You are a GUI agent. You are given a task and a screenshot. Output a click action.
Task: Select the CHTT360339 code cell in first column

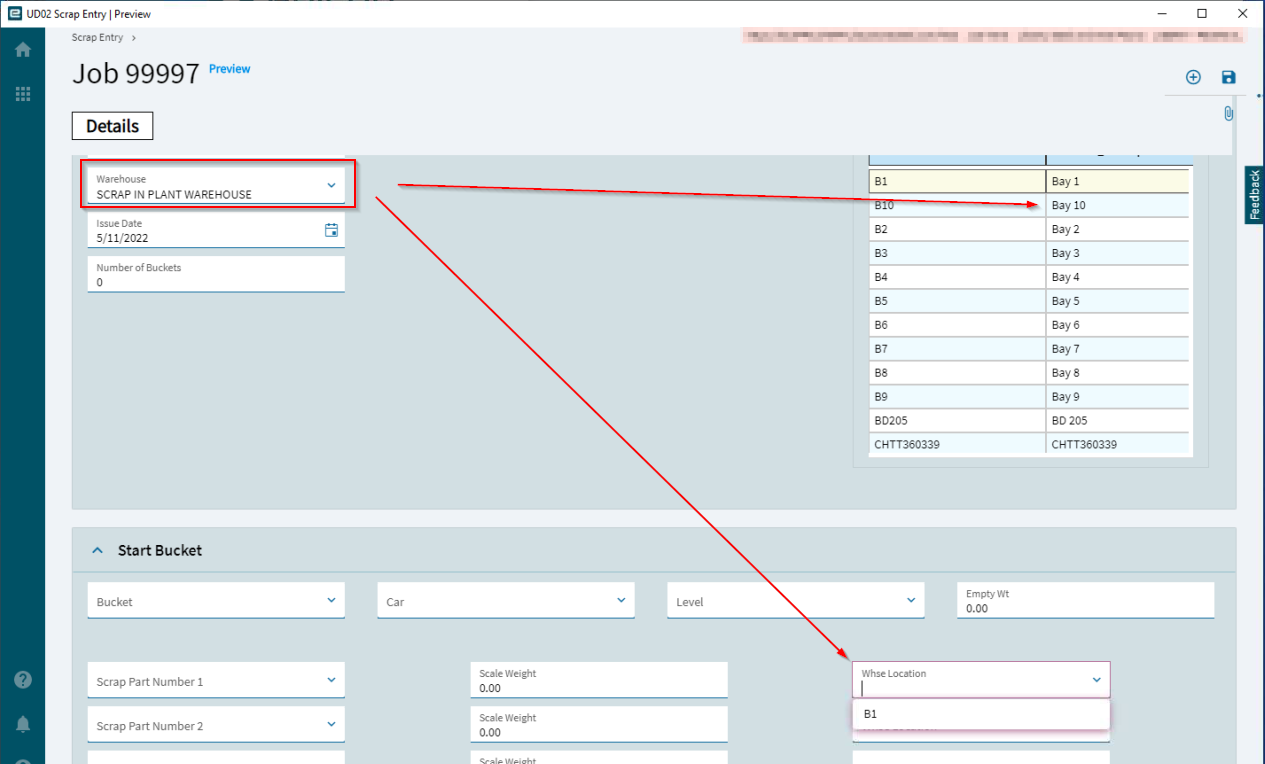[957, 445]
